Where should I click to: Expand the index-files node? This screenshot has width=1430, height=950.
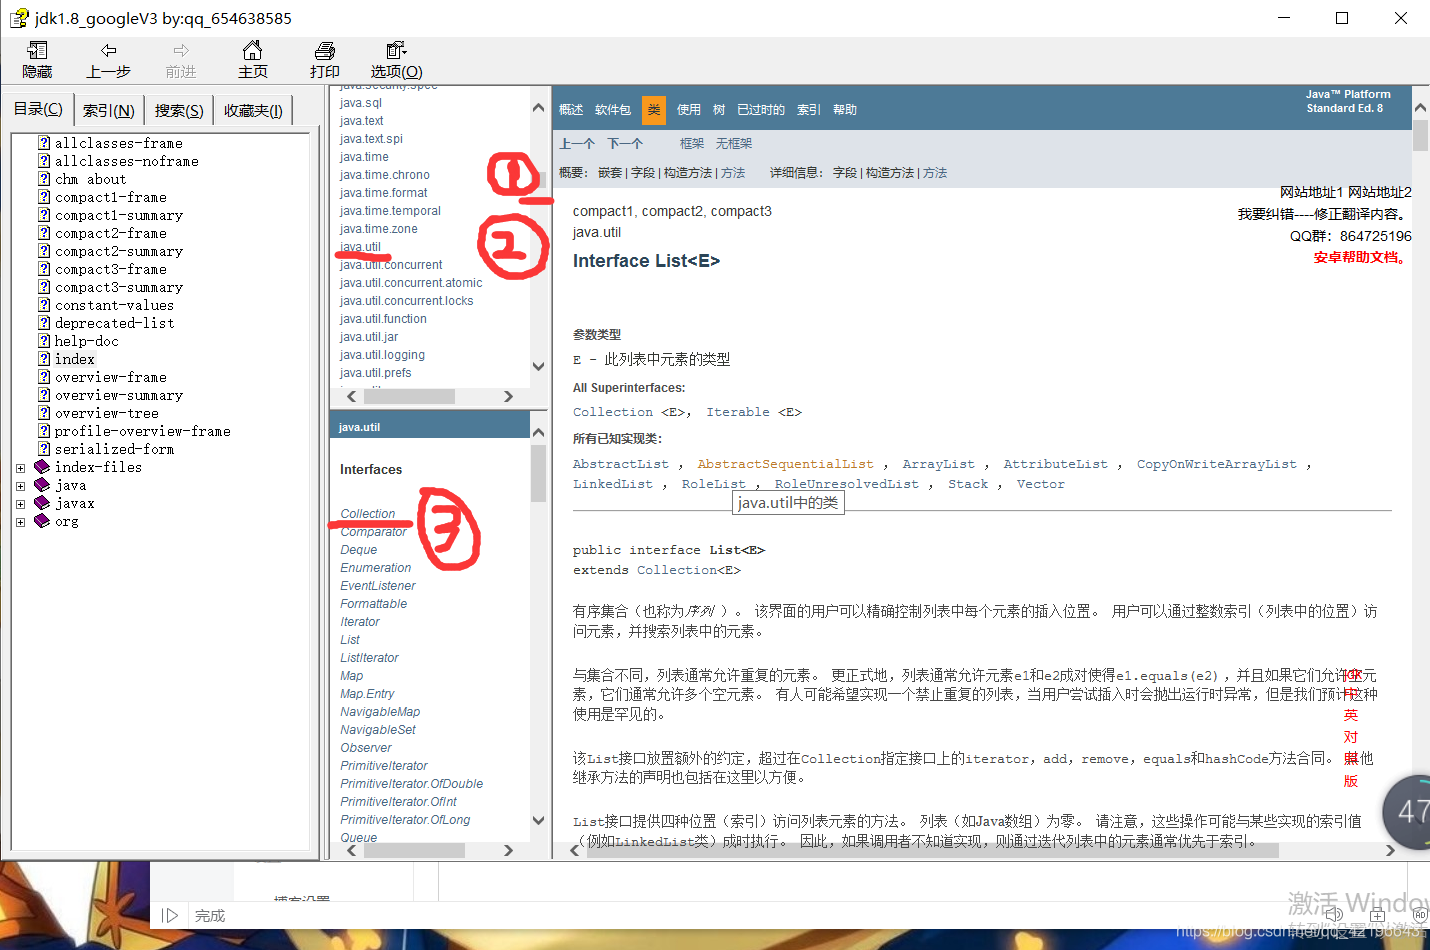coord(20,467)
